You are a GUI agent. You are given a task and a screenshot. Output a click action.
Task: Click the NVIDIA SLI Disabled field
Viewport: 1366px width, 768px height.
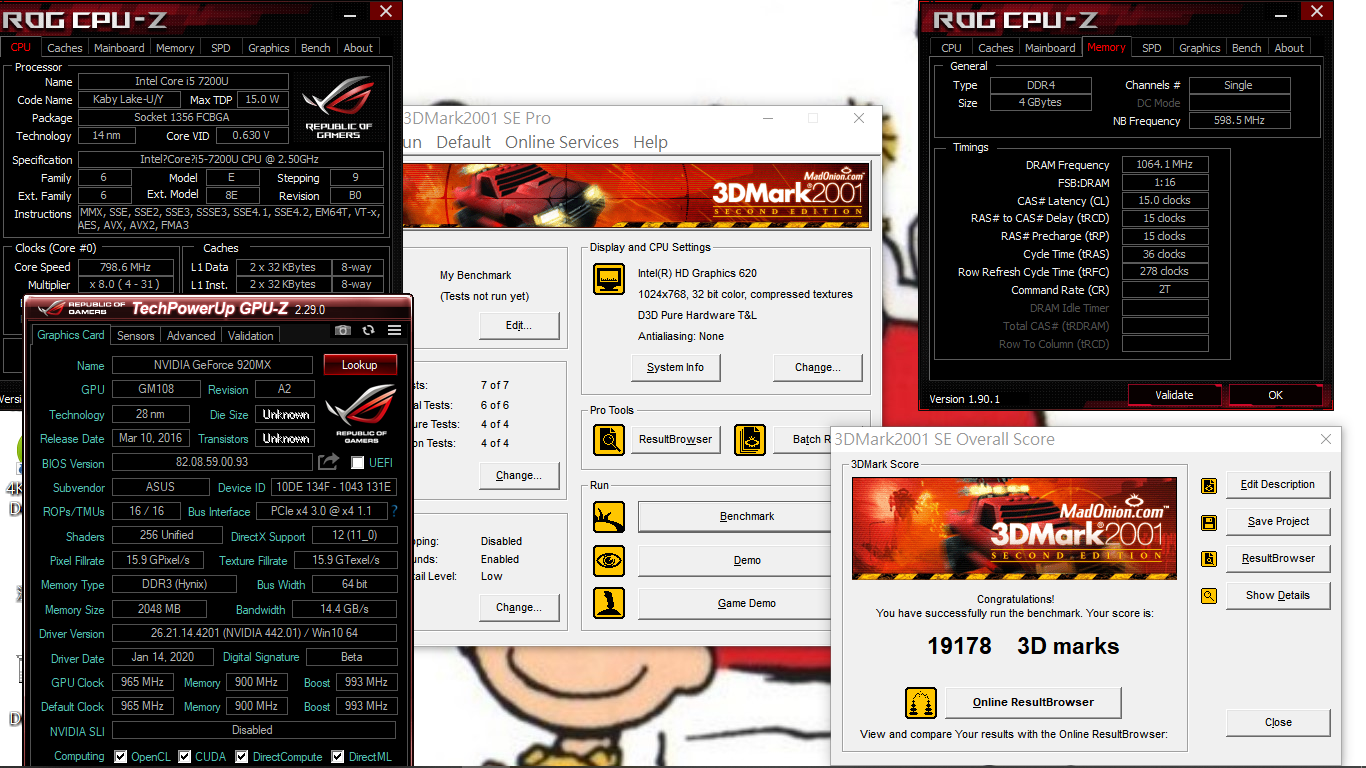pos(253,731)
